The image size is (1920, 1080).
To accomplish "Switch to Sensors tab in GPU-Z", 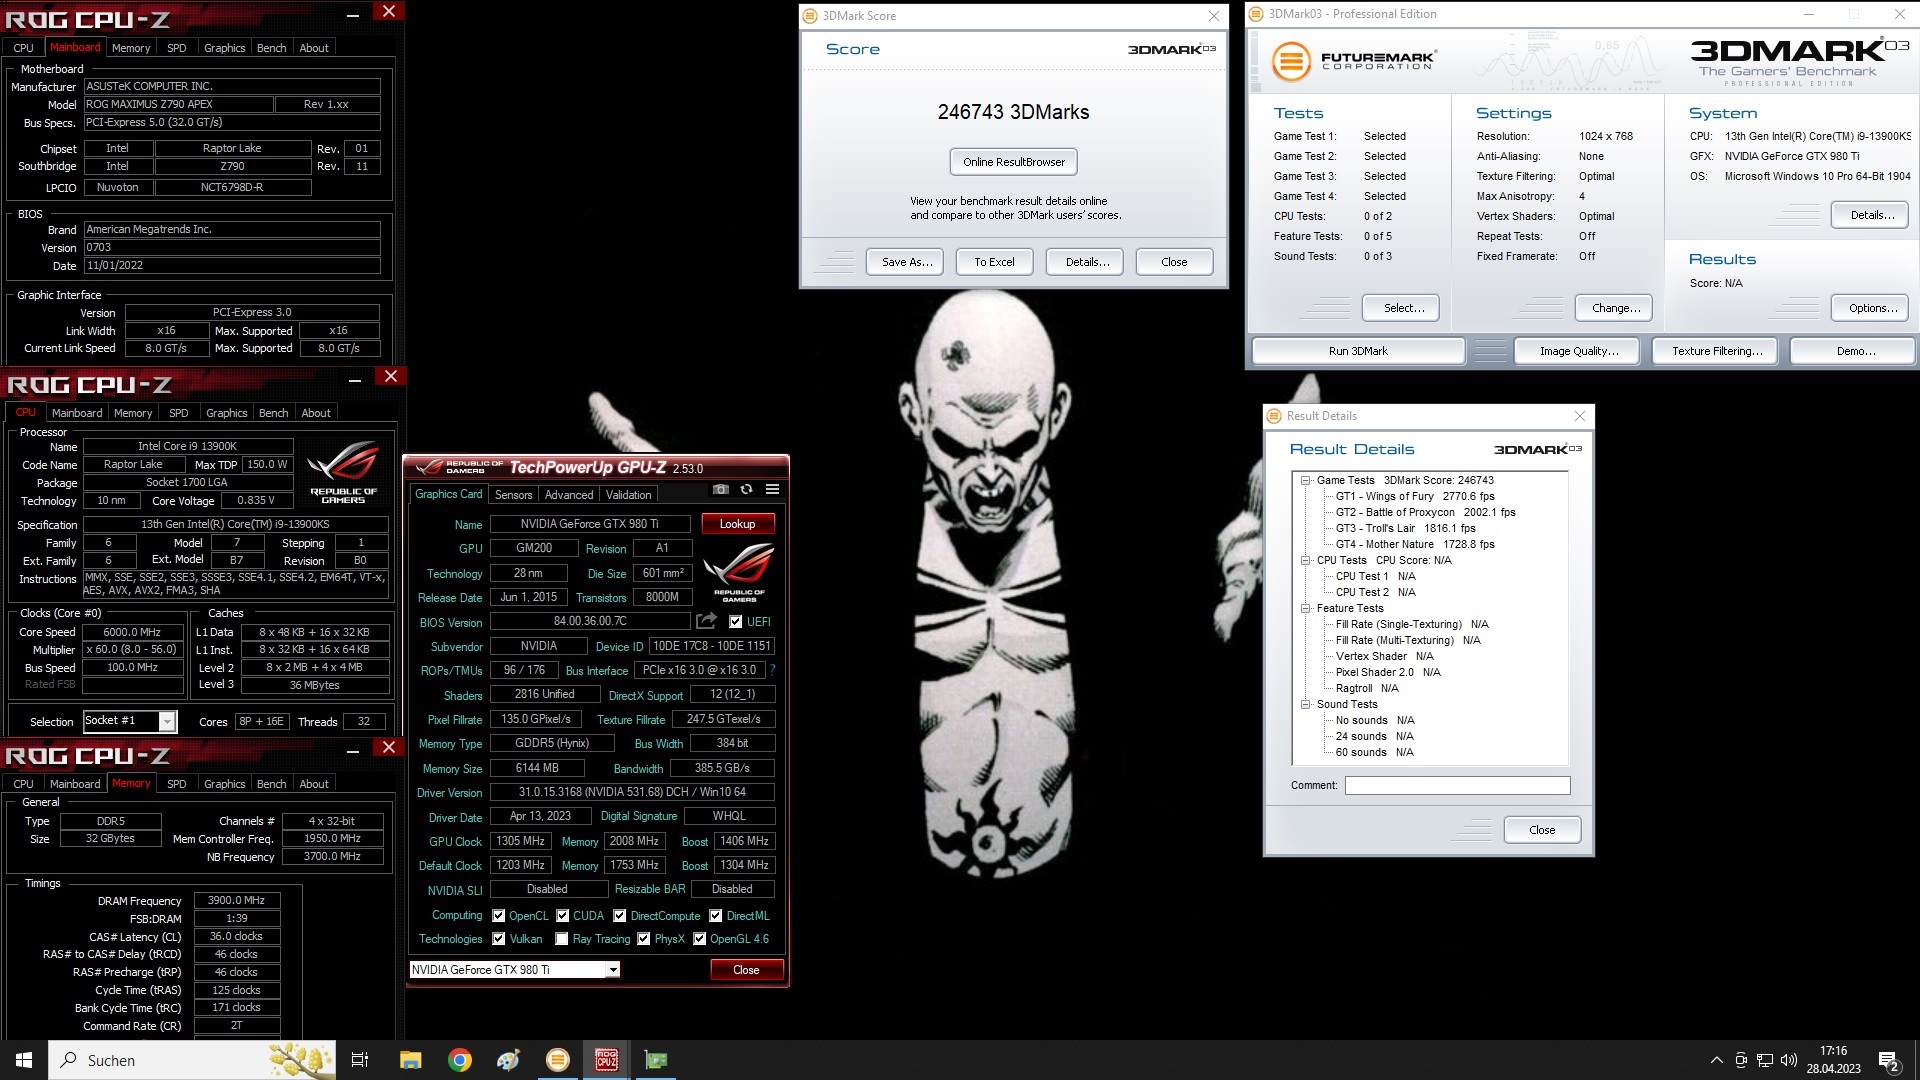I will [x=513, y=495].
